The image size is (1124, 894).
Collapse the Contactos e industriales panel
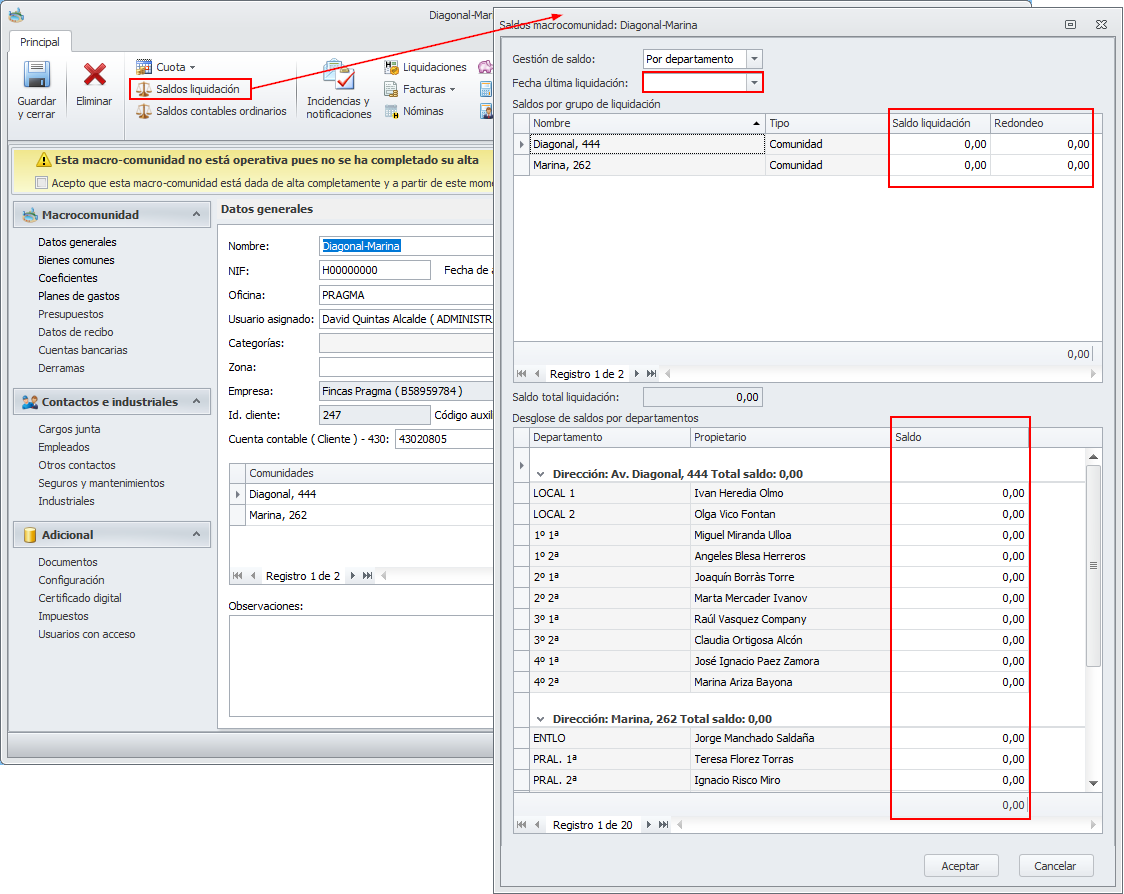[197, 402]
